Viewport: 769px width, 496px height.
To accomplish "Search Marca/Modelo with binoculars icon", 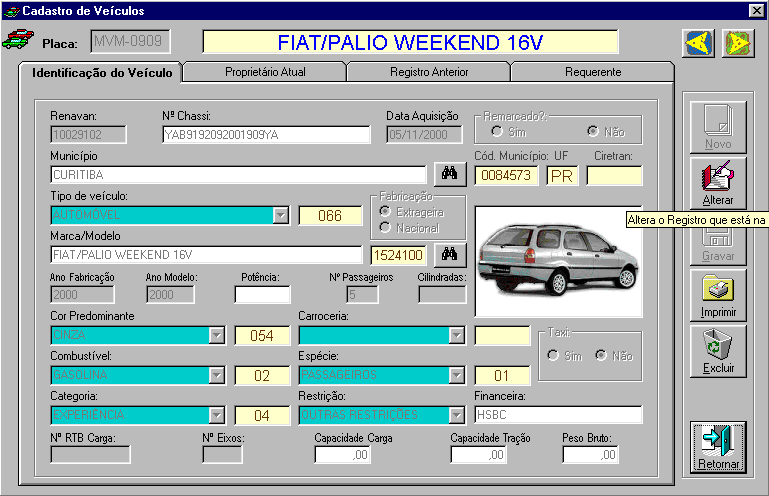I will coord(450,254).
